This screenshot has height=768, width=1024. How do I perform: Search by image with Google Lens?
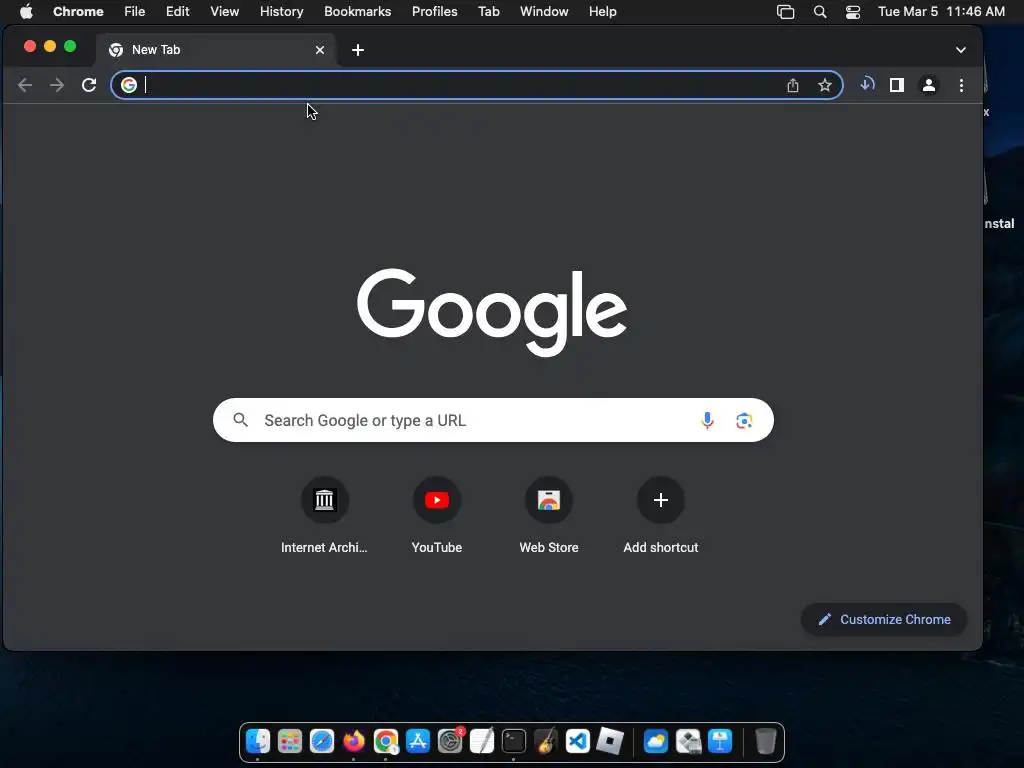click(744, 420)
